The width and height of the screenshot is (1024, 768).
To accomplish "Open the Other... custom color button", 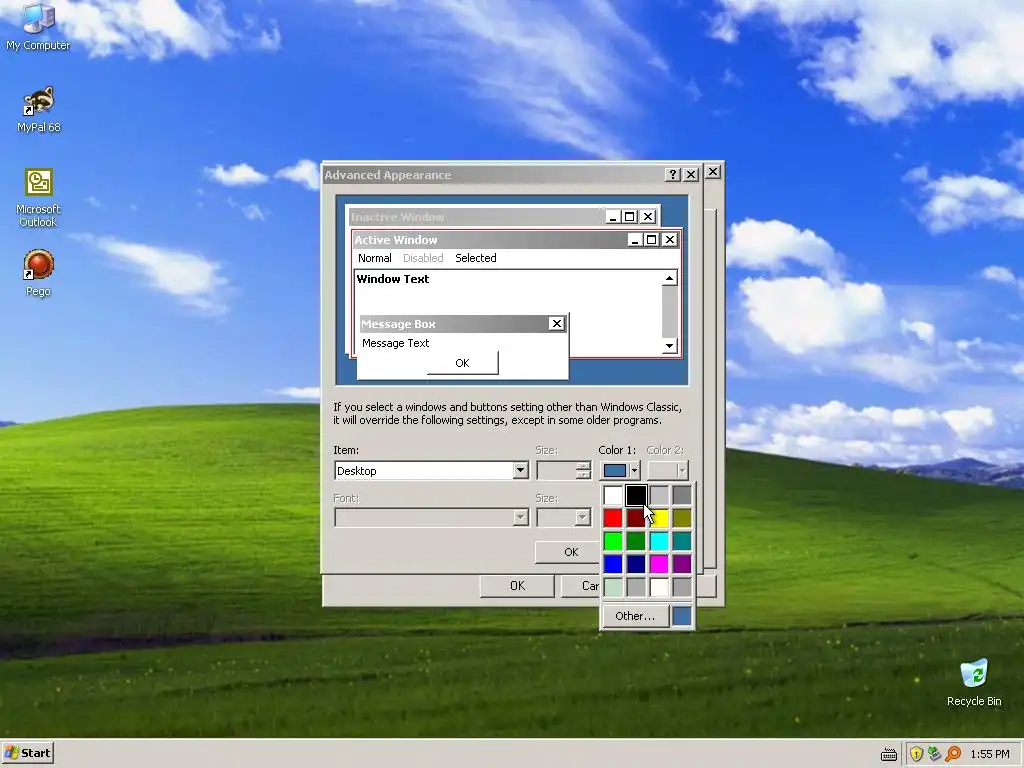I will tap(635, 616).
